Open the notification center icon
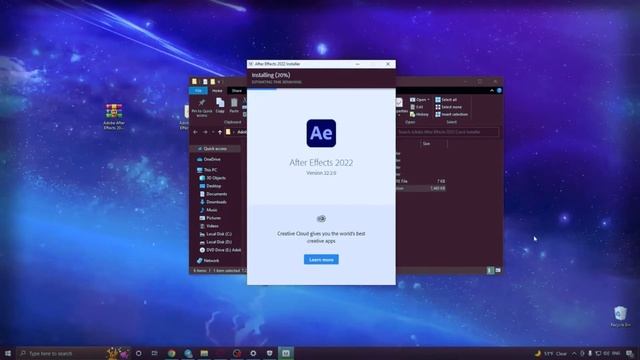This screenshot has height=360, width=640. (x=630, y=353)
